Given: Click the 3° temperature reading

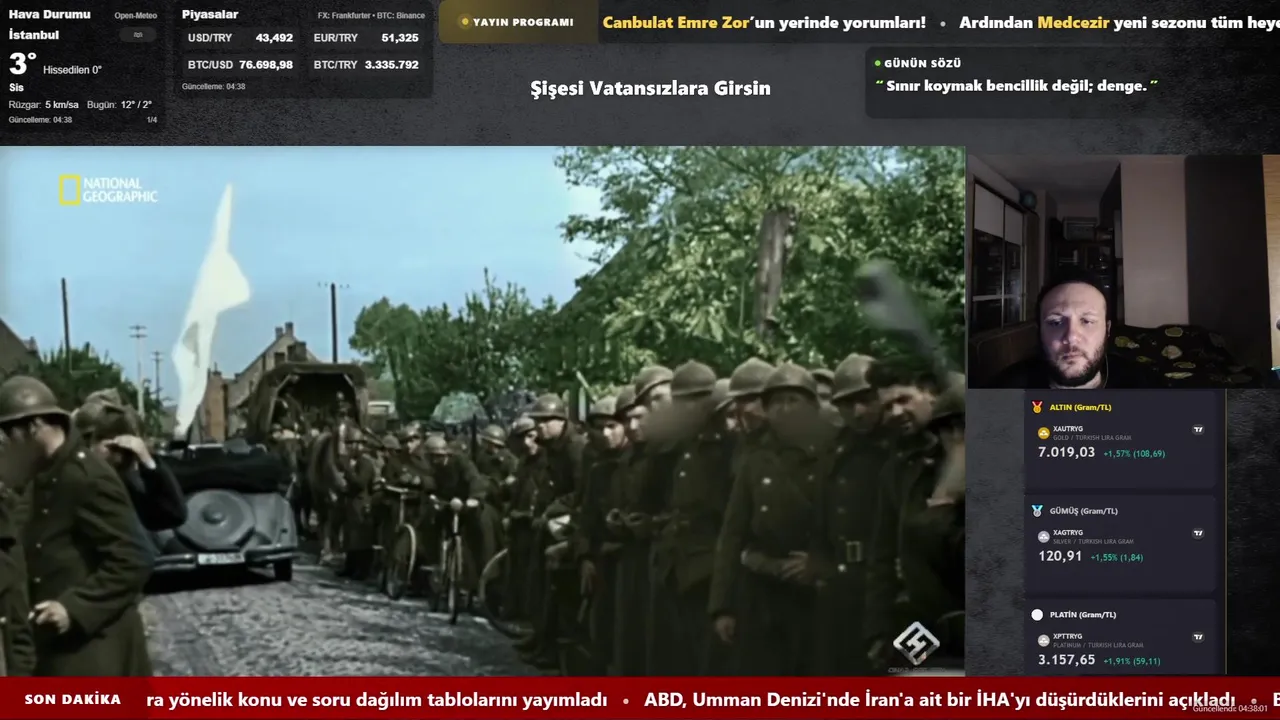Looking at the screenshot, I should click(x=22, y=64).
